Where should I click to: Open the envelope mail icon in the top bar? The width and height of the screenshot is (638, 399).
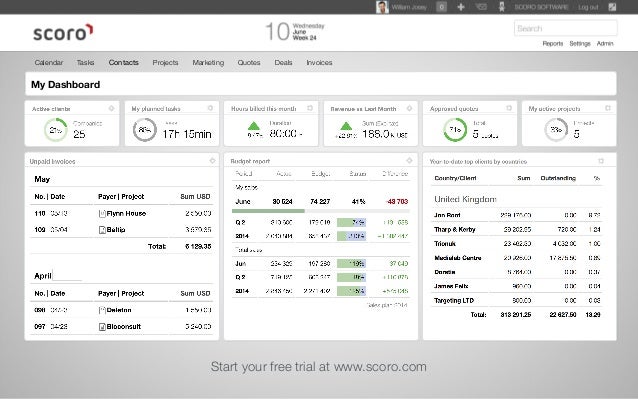481,7
